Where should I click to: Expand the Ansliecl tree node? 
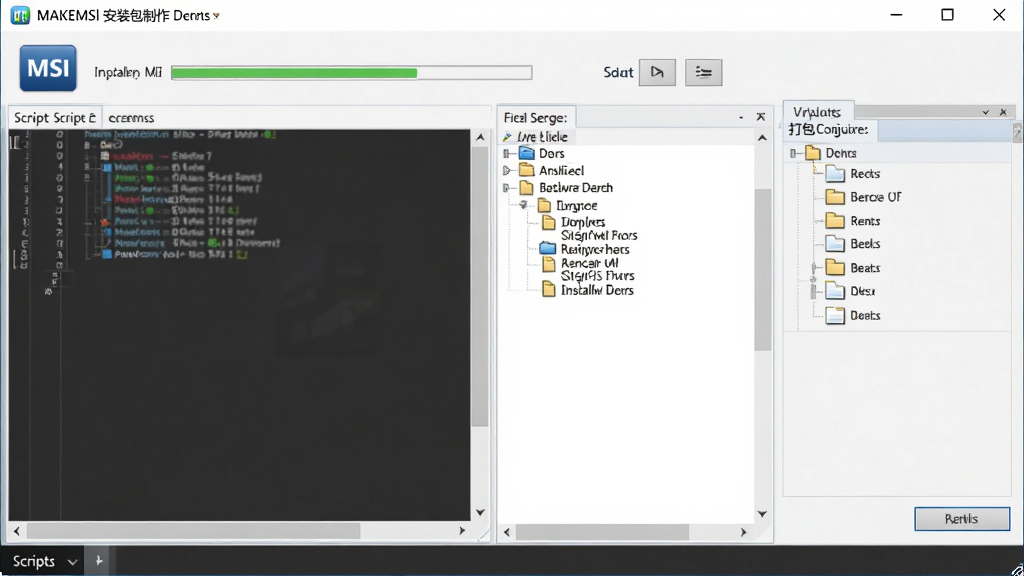tap(507, 170)
